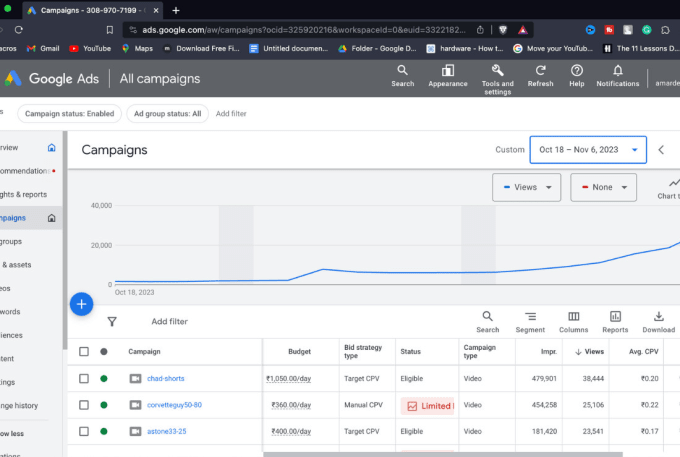Open the YouTube bookmark
Screen dimensions: 680x457
coord(90,49)
